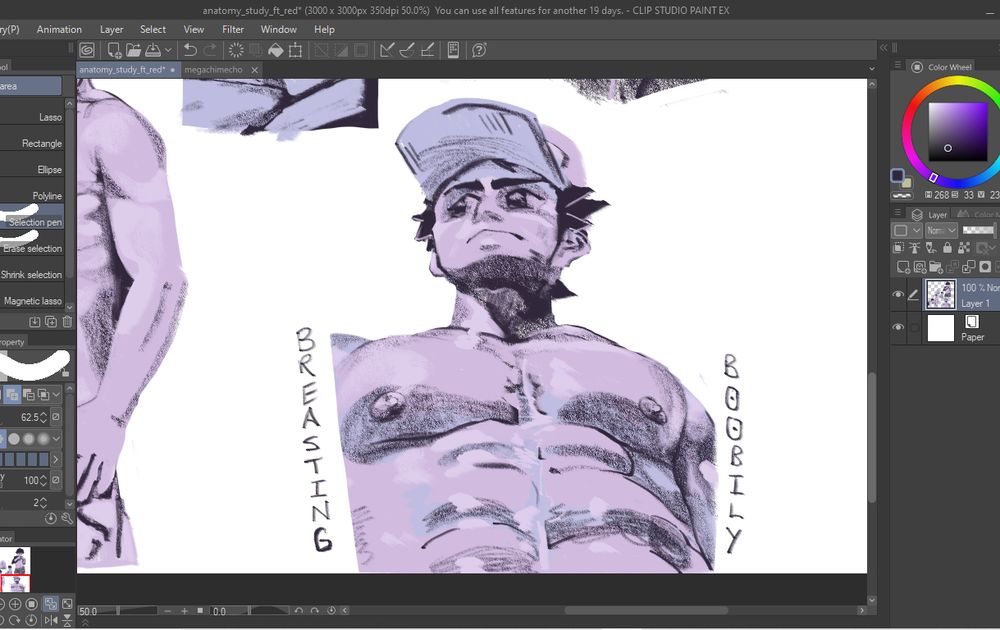This screenshot has width=1000, height=630.
Task: Click the Snap to grid icon
Action: (x=427, y=50)
